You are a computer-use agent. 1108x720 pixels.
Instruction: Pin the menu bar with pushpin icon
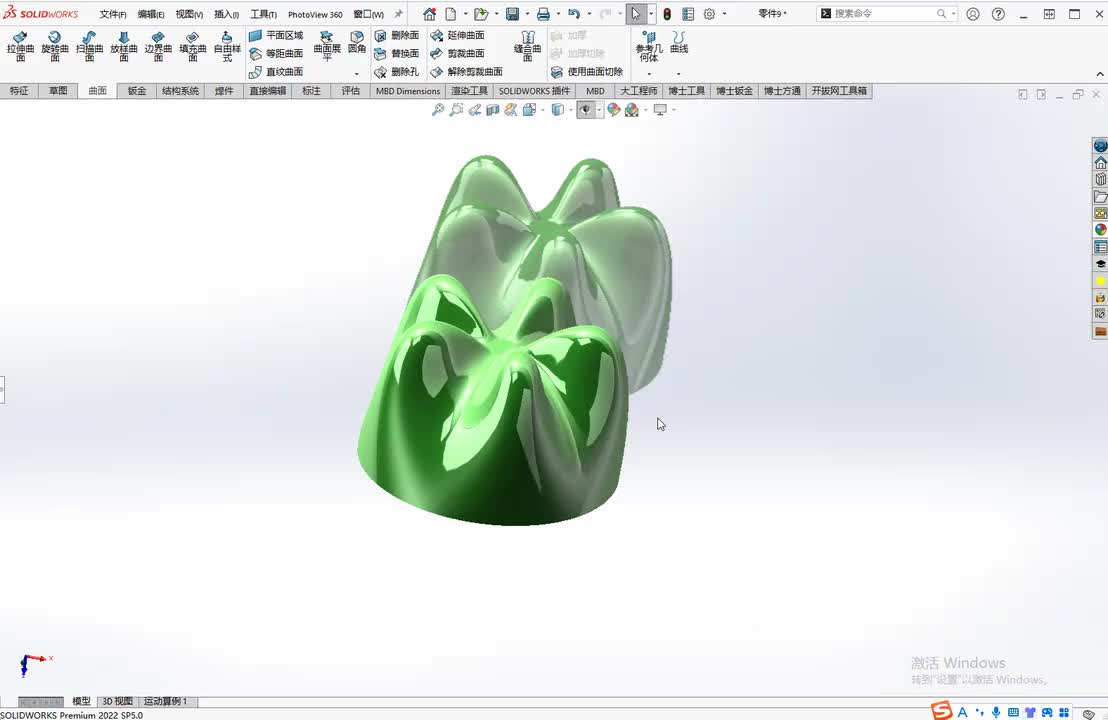pyautogui.click(x=399, y=14)
